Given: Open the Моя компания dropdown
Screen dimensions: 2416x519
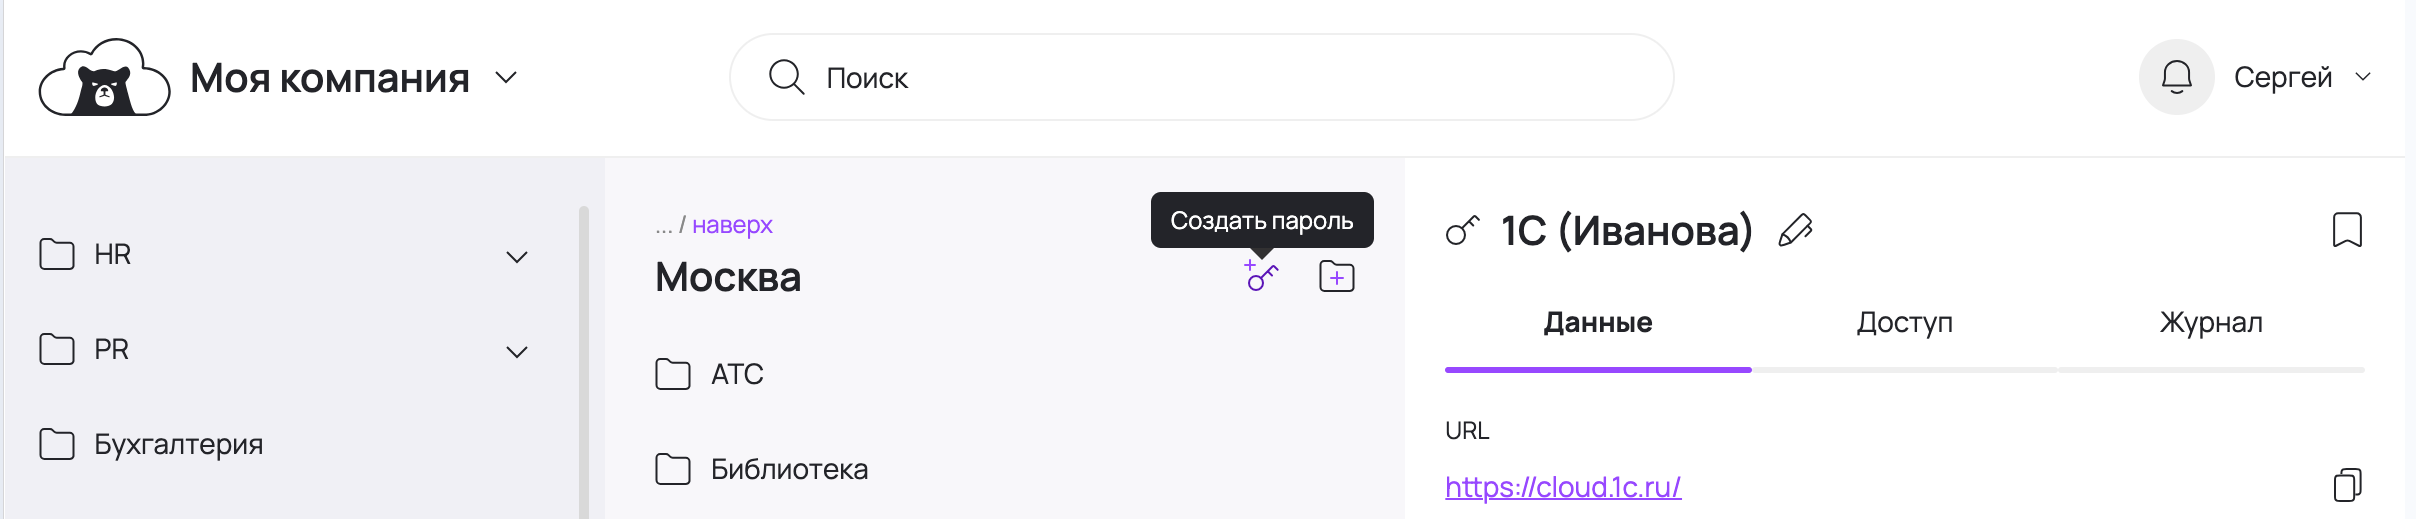Looking at the screenshot, I should coord(507,78).
